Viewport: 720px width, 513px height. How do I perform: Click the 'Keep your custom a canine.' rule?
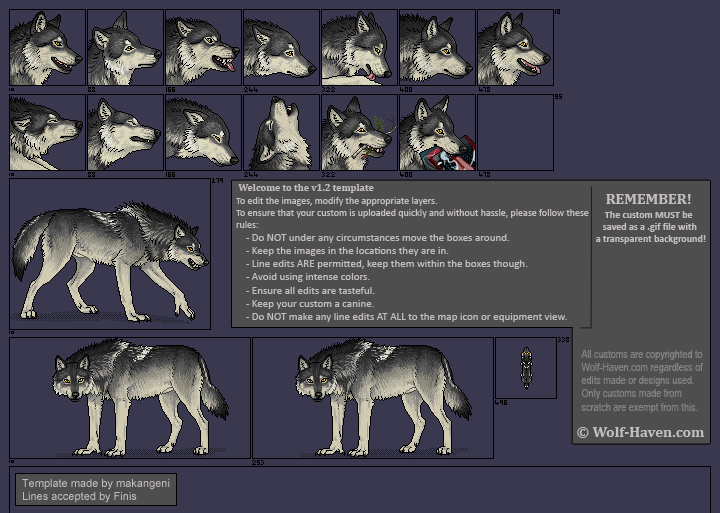[x=310, y=304]
